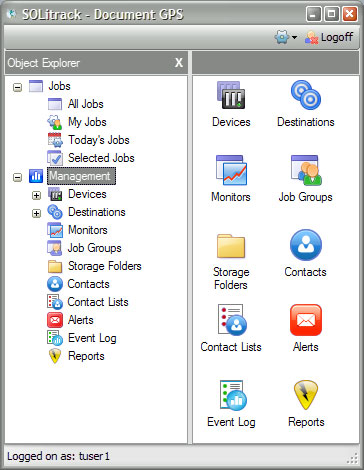Select the Selected Jobs tree label
This screenshot has width=364, height=470.
(x=101, y=158)
